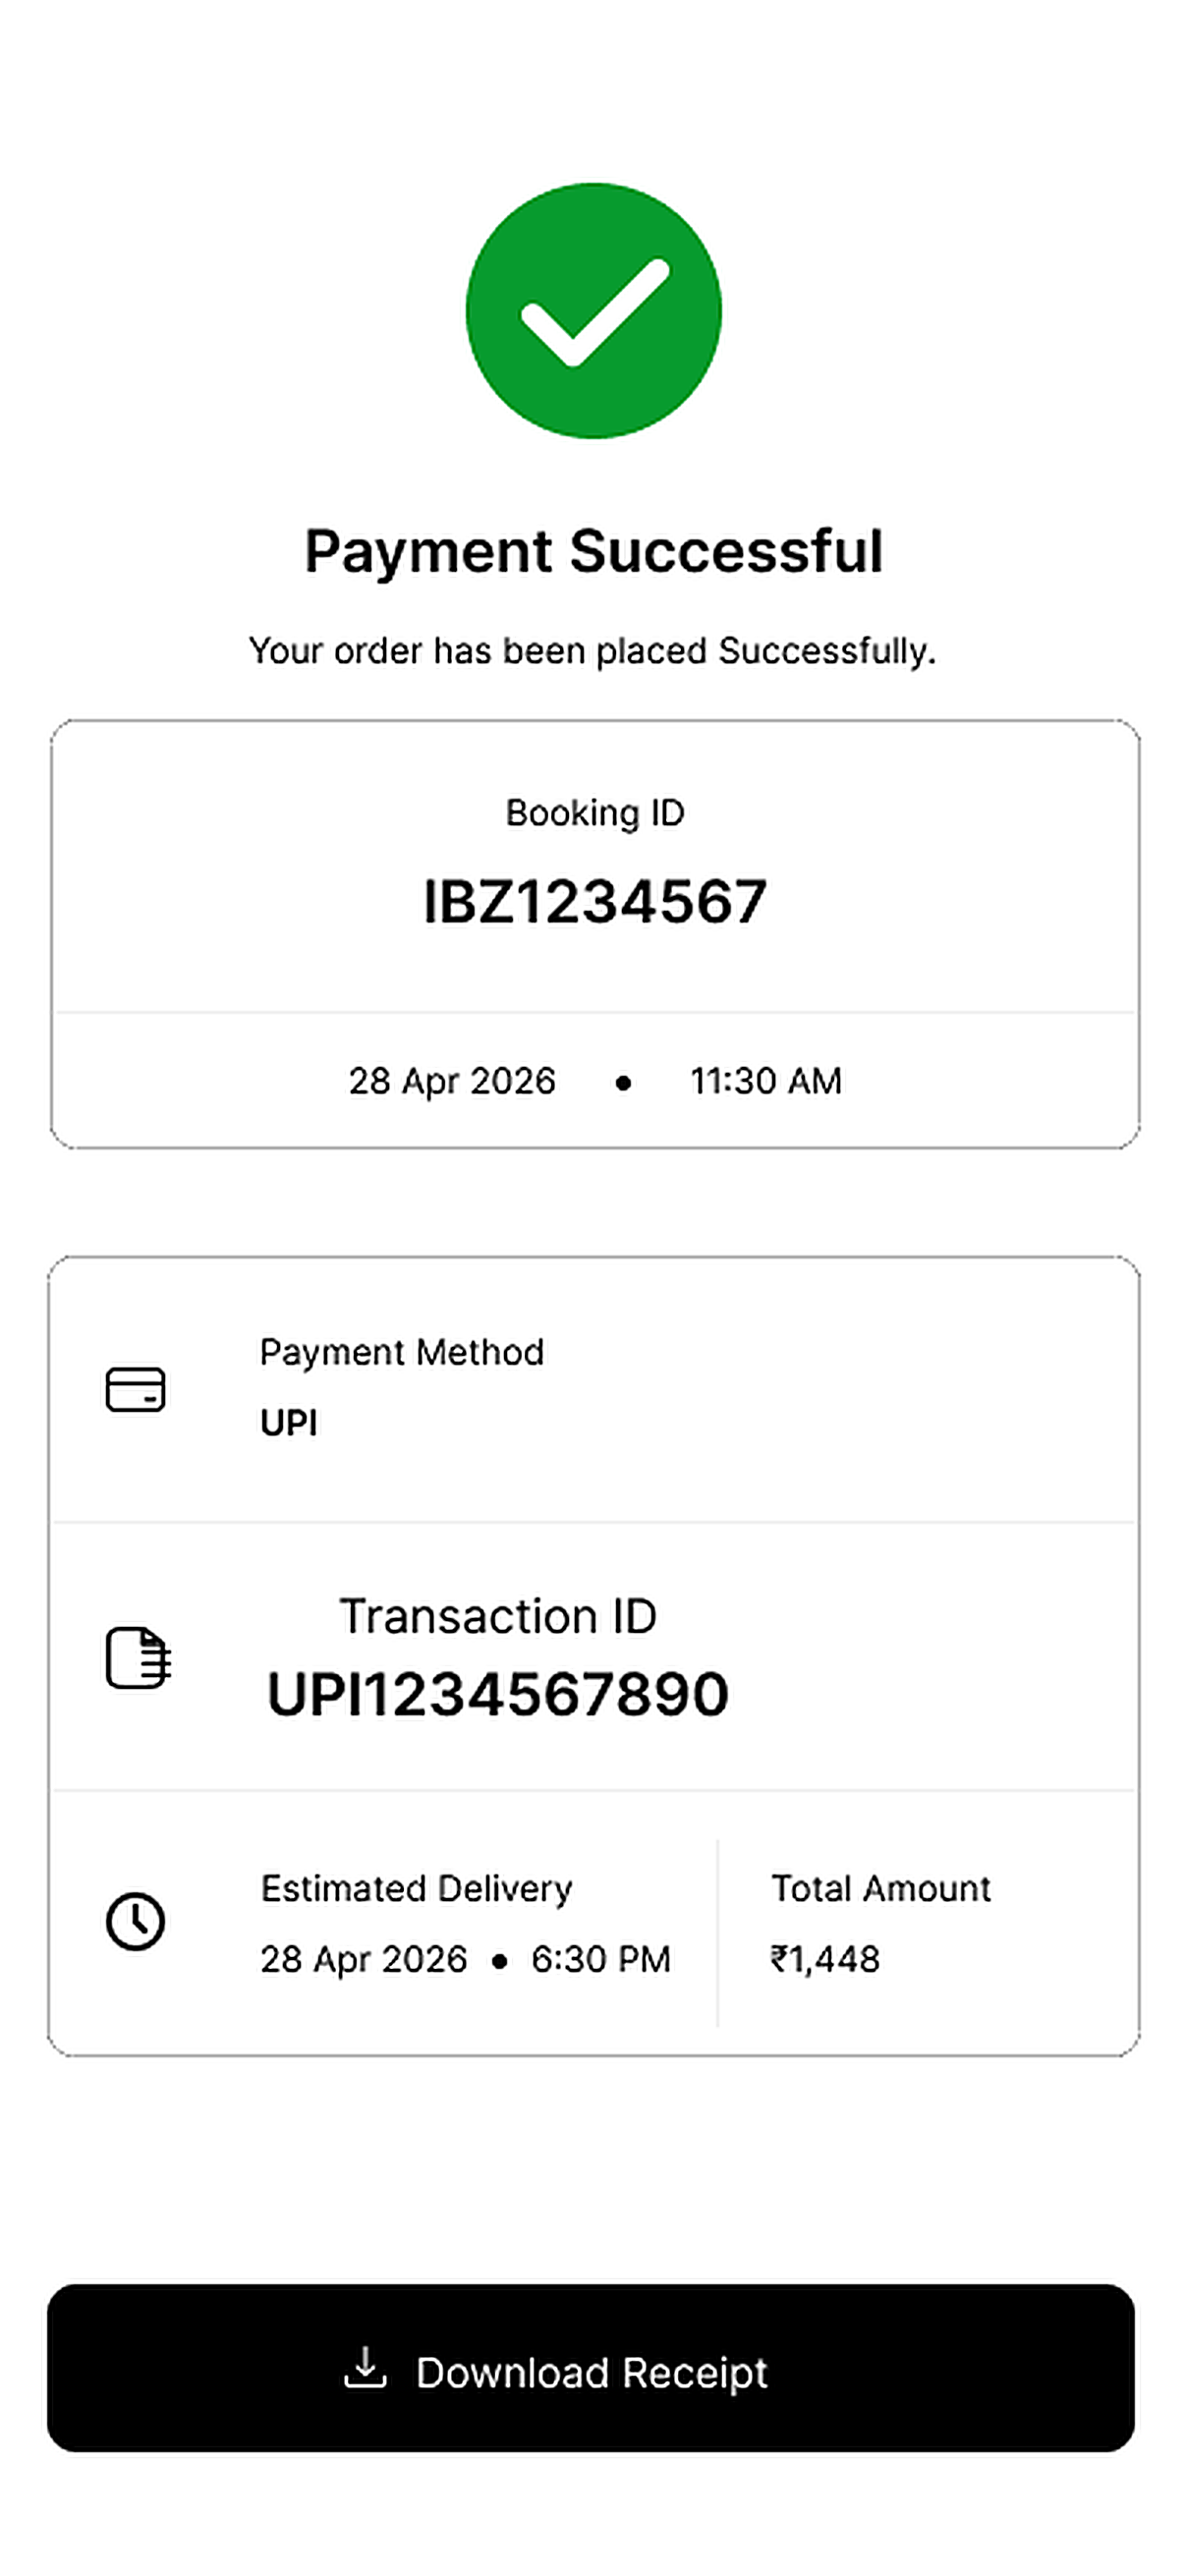Click the Total Amount label
This screenshot has width=1185, height=2576.
tap(881, 1888)
